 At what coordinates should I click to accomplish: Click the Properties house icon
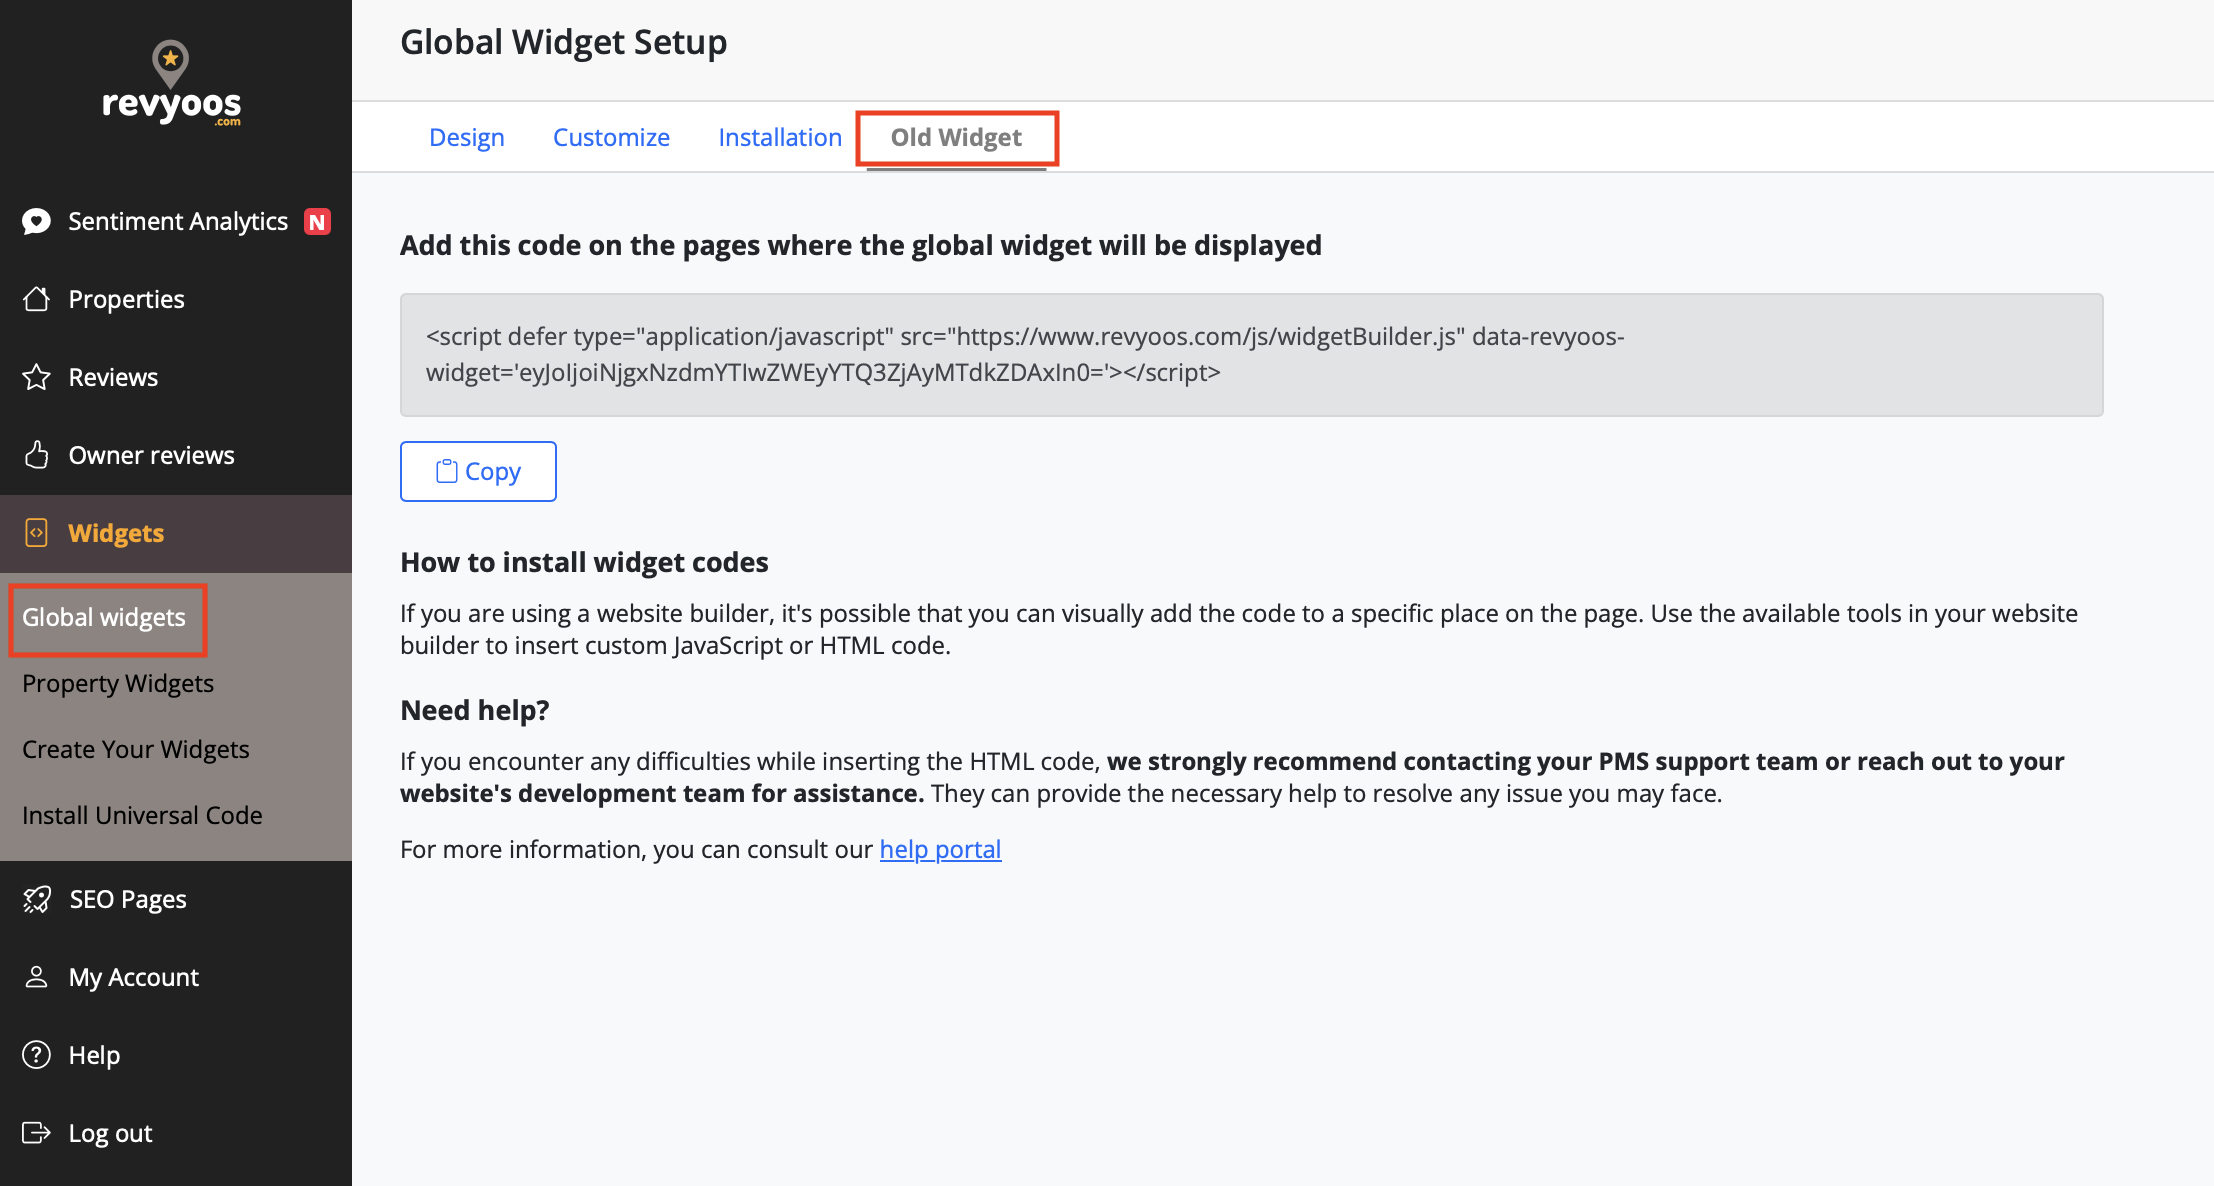tap(37, 299)
